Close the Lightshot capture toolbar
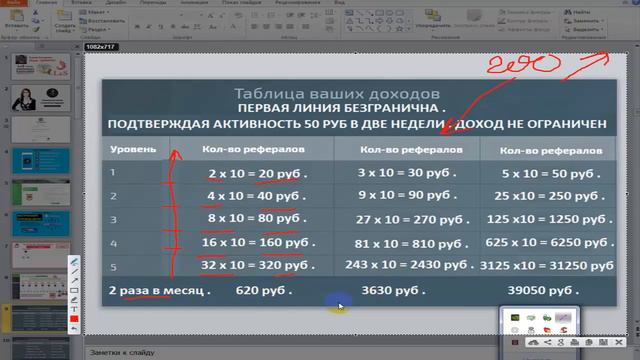640x360 pixels. [619, 342]
